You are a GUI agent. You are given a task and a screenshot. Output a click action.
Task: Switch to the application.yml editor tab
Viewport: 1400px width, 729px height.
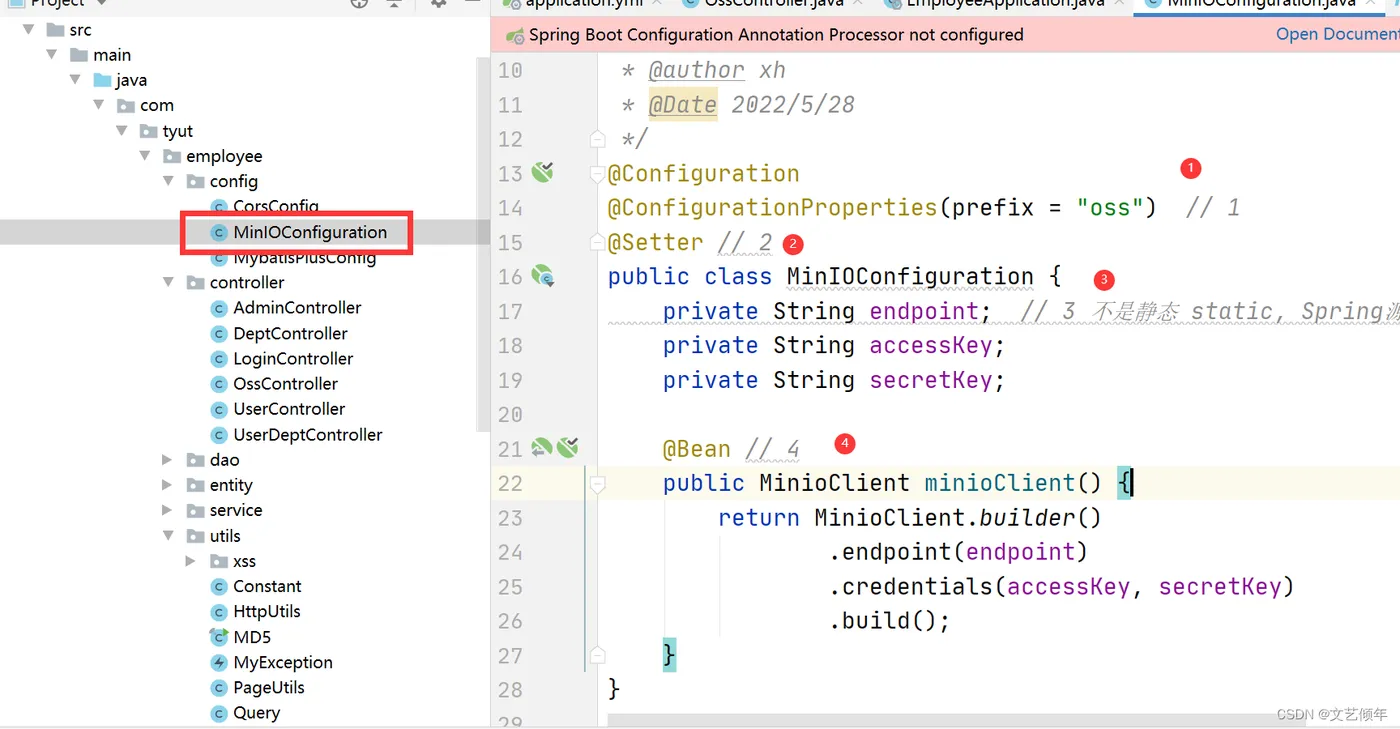(584, 4)
